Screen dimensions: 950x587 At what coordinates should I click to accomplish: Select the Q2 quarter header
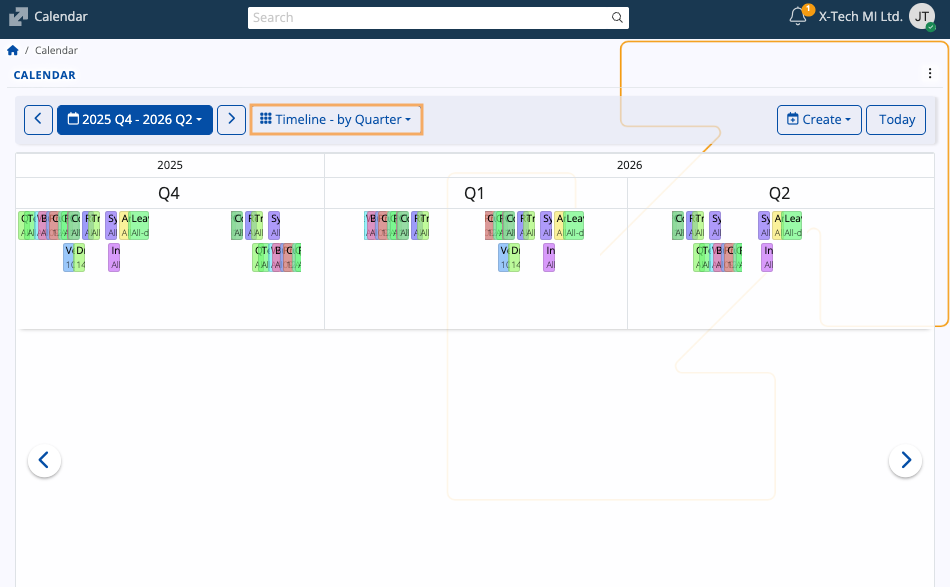779,193
